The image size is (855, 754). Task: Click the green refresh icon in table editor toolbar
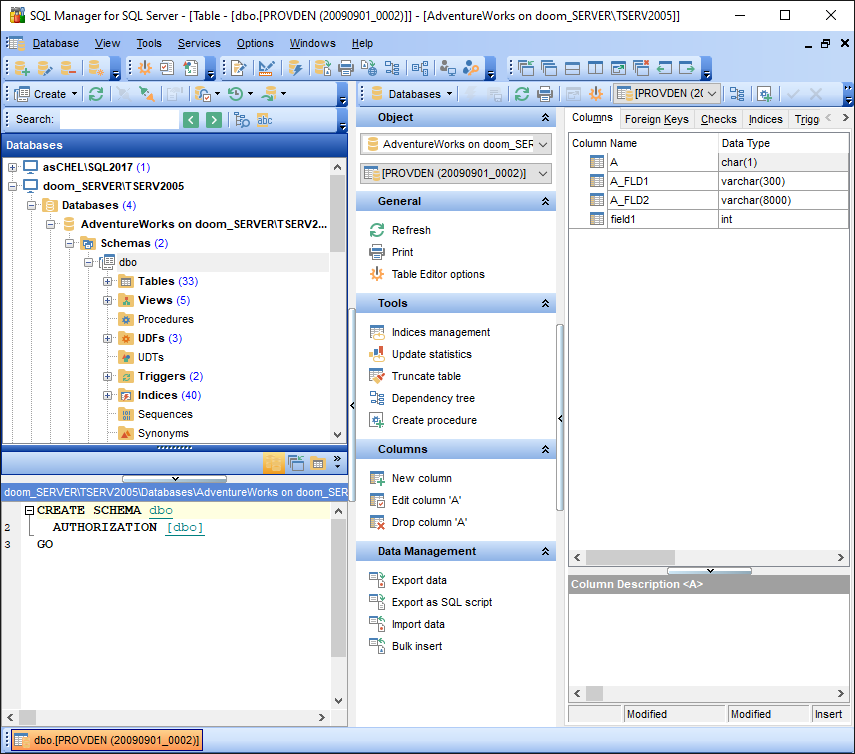click(x=522, y=94)
